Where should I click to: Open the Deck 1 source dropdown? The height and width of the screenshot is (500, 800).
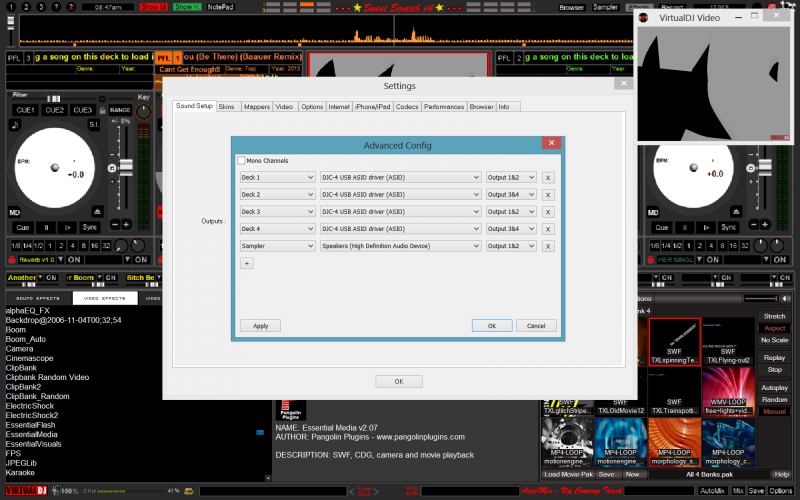point(278,178)
